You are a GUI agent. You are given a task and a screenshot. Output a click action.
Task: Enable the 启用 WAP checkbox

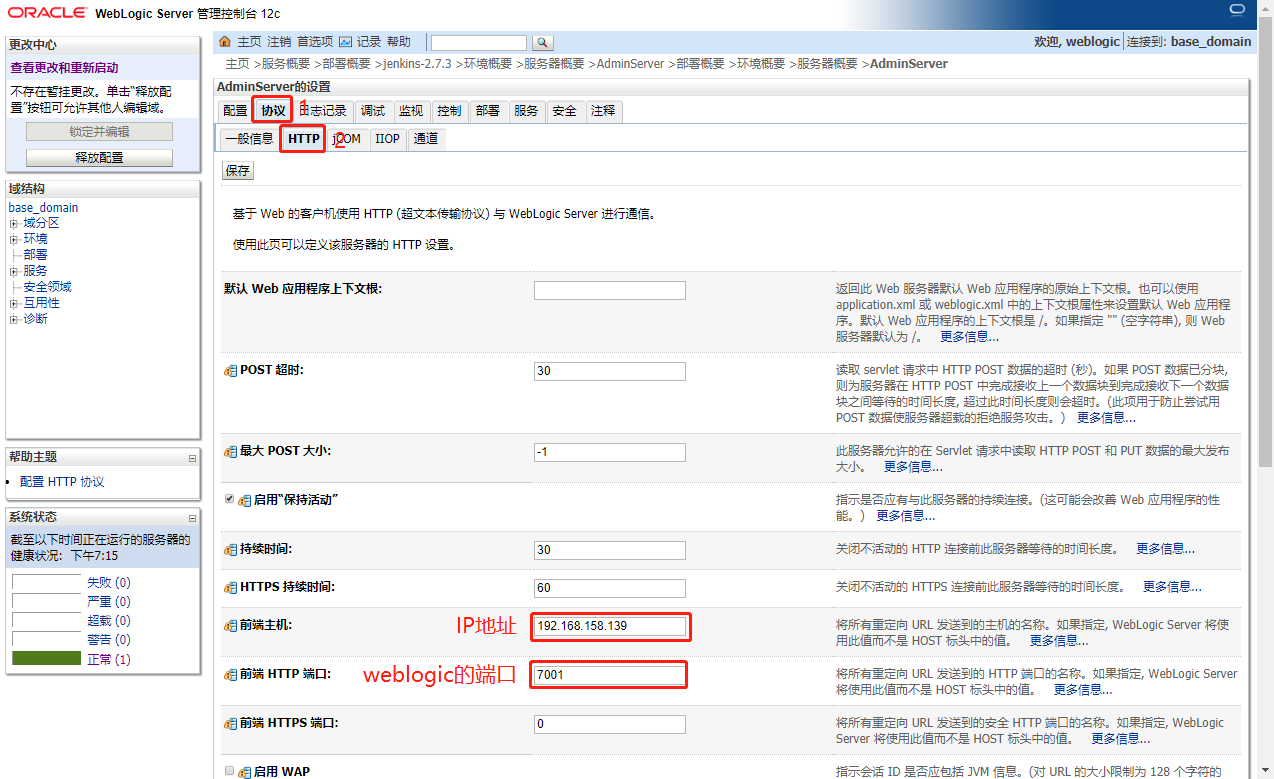[x=229, y=771]
